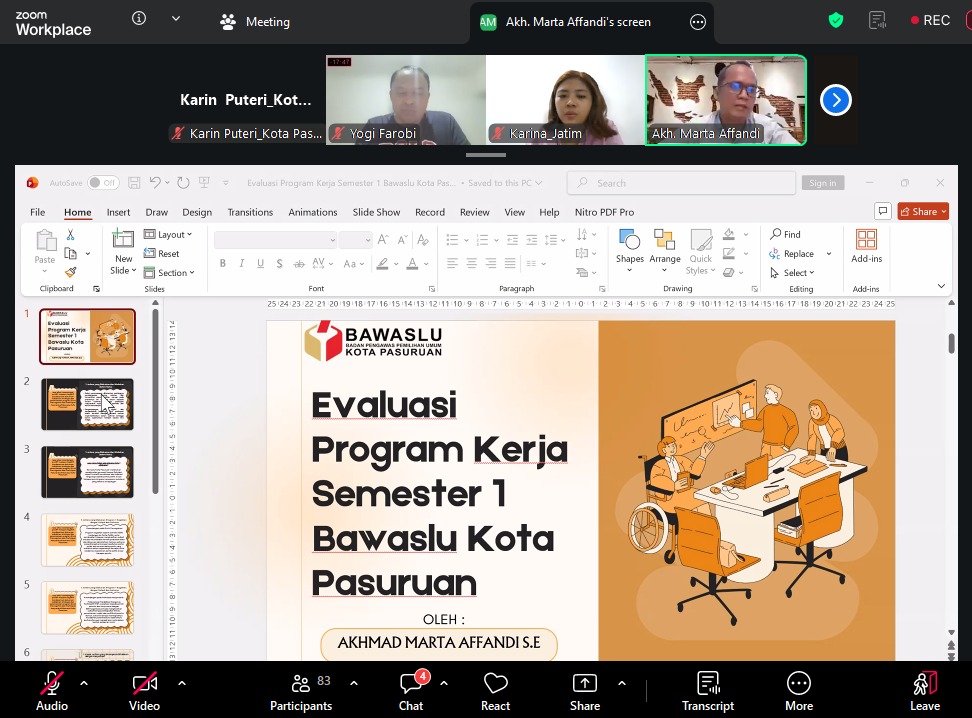Toggle Align Left paragraph

[453, 264]
